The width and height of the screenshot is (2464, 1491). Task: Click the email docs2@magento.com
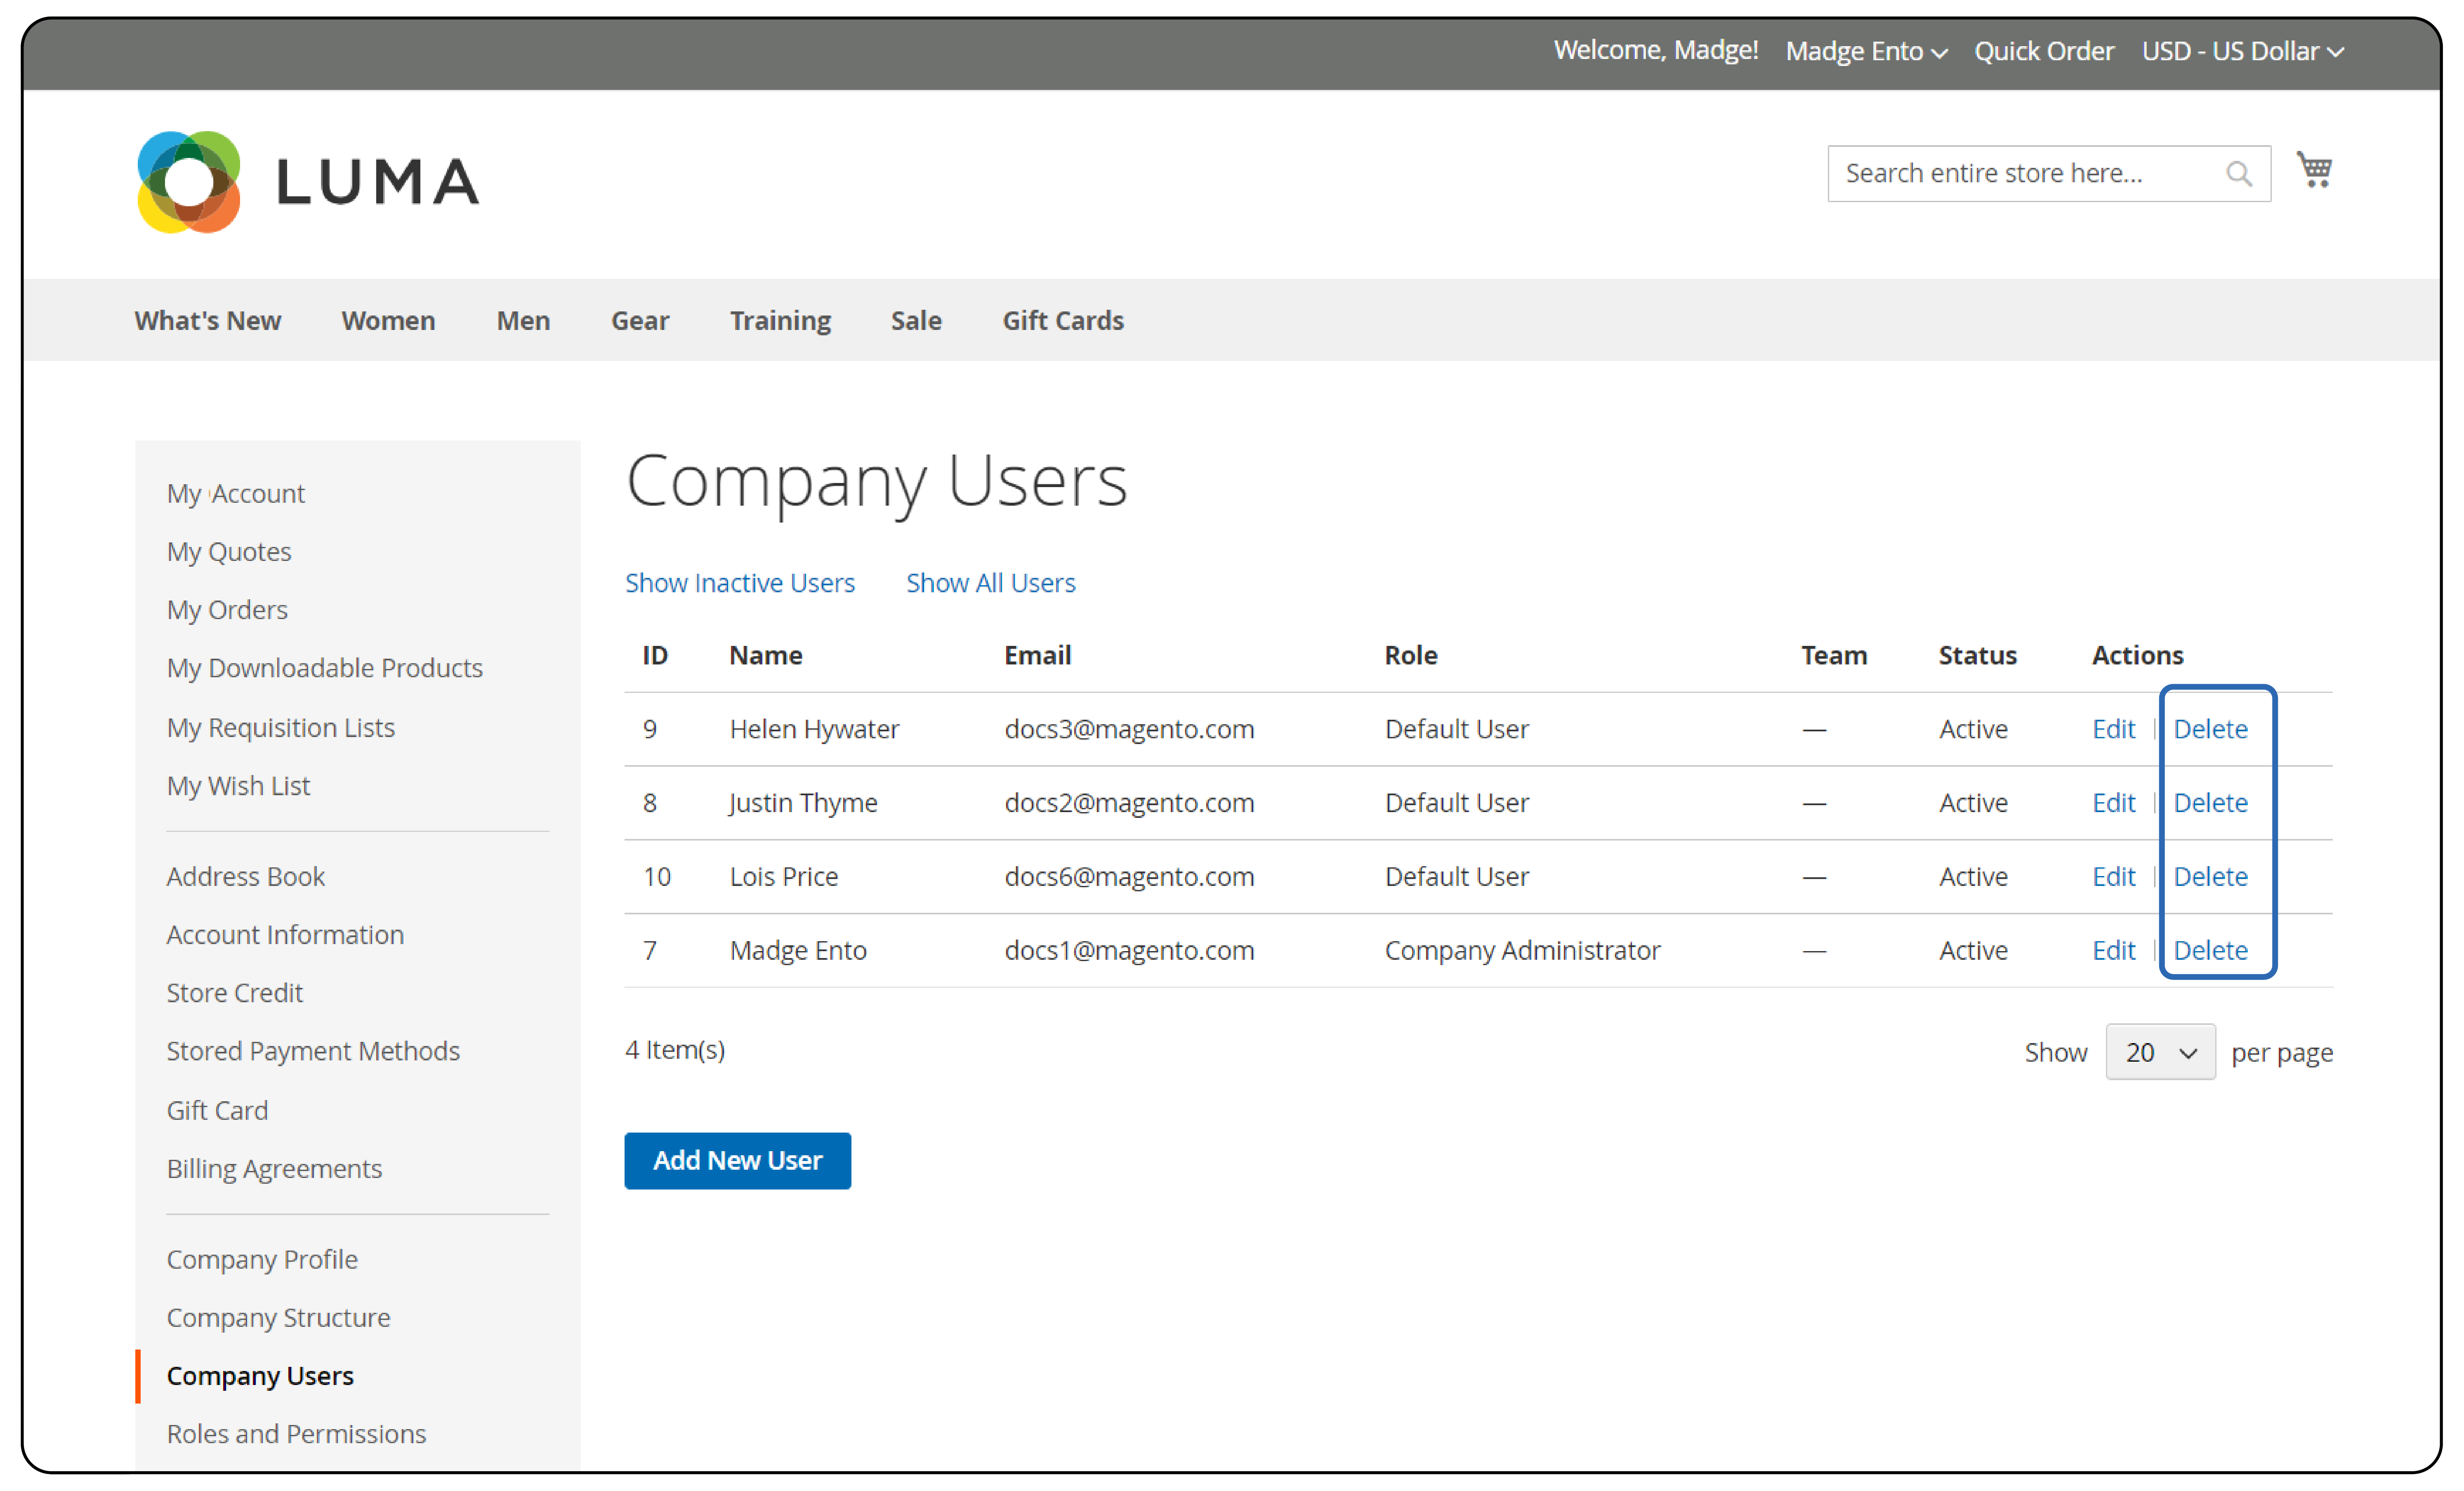pyautogui.click(x=1129, y=803)
